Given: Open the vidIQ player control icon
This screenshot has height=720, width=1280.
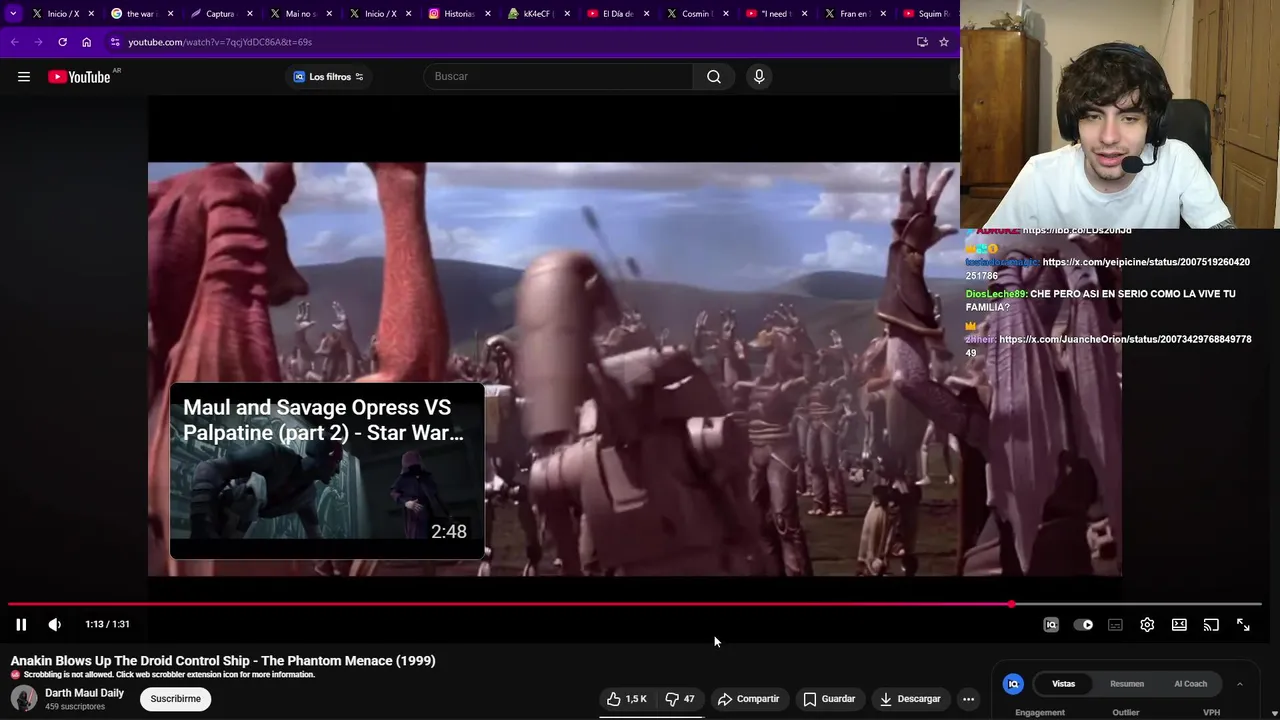Looking at the screenshot, I should pyautogui.click(x=1051, y=624).
